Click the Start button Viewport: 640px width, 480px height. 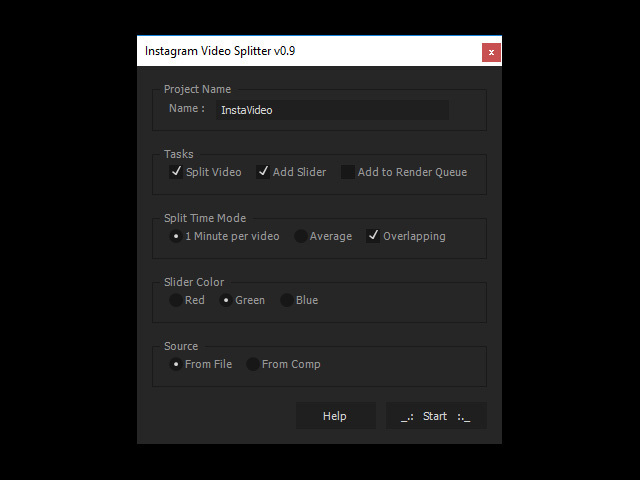tap(436, 416)
